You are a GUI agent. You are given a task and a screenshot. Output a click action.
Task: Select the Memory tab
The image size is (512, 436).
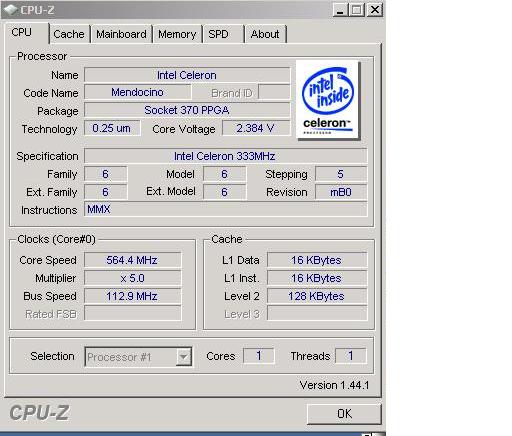(177, 34)
